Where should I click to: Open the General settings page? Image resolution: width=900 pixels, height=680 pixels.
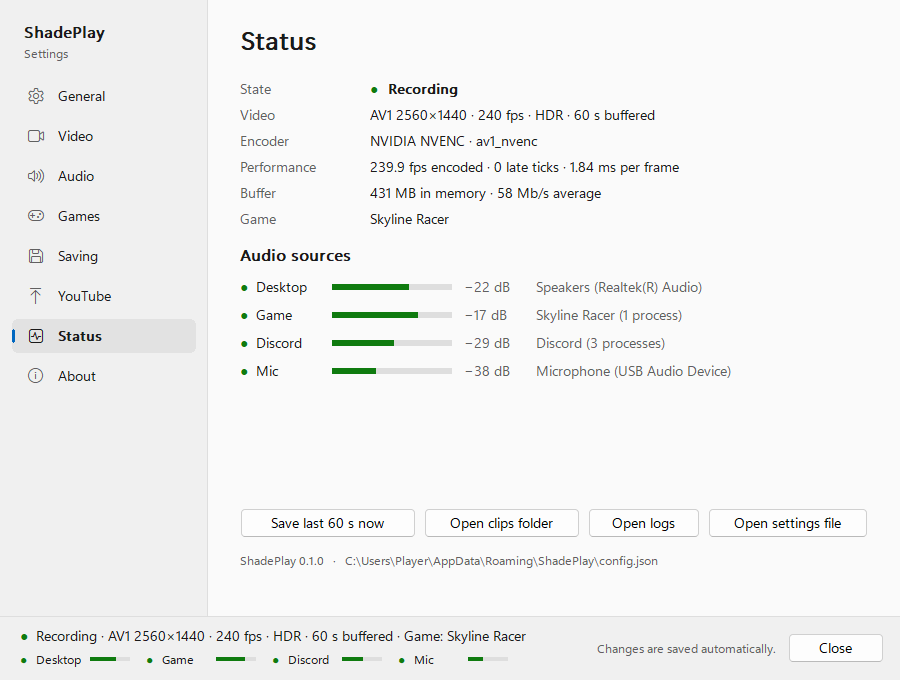coord(104,96)
